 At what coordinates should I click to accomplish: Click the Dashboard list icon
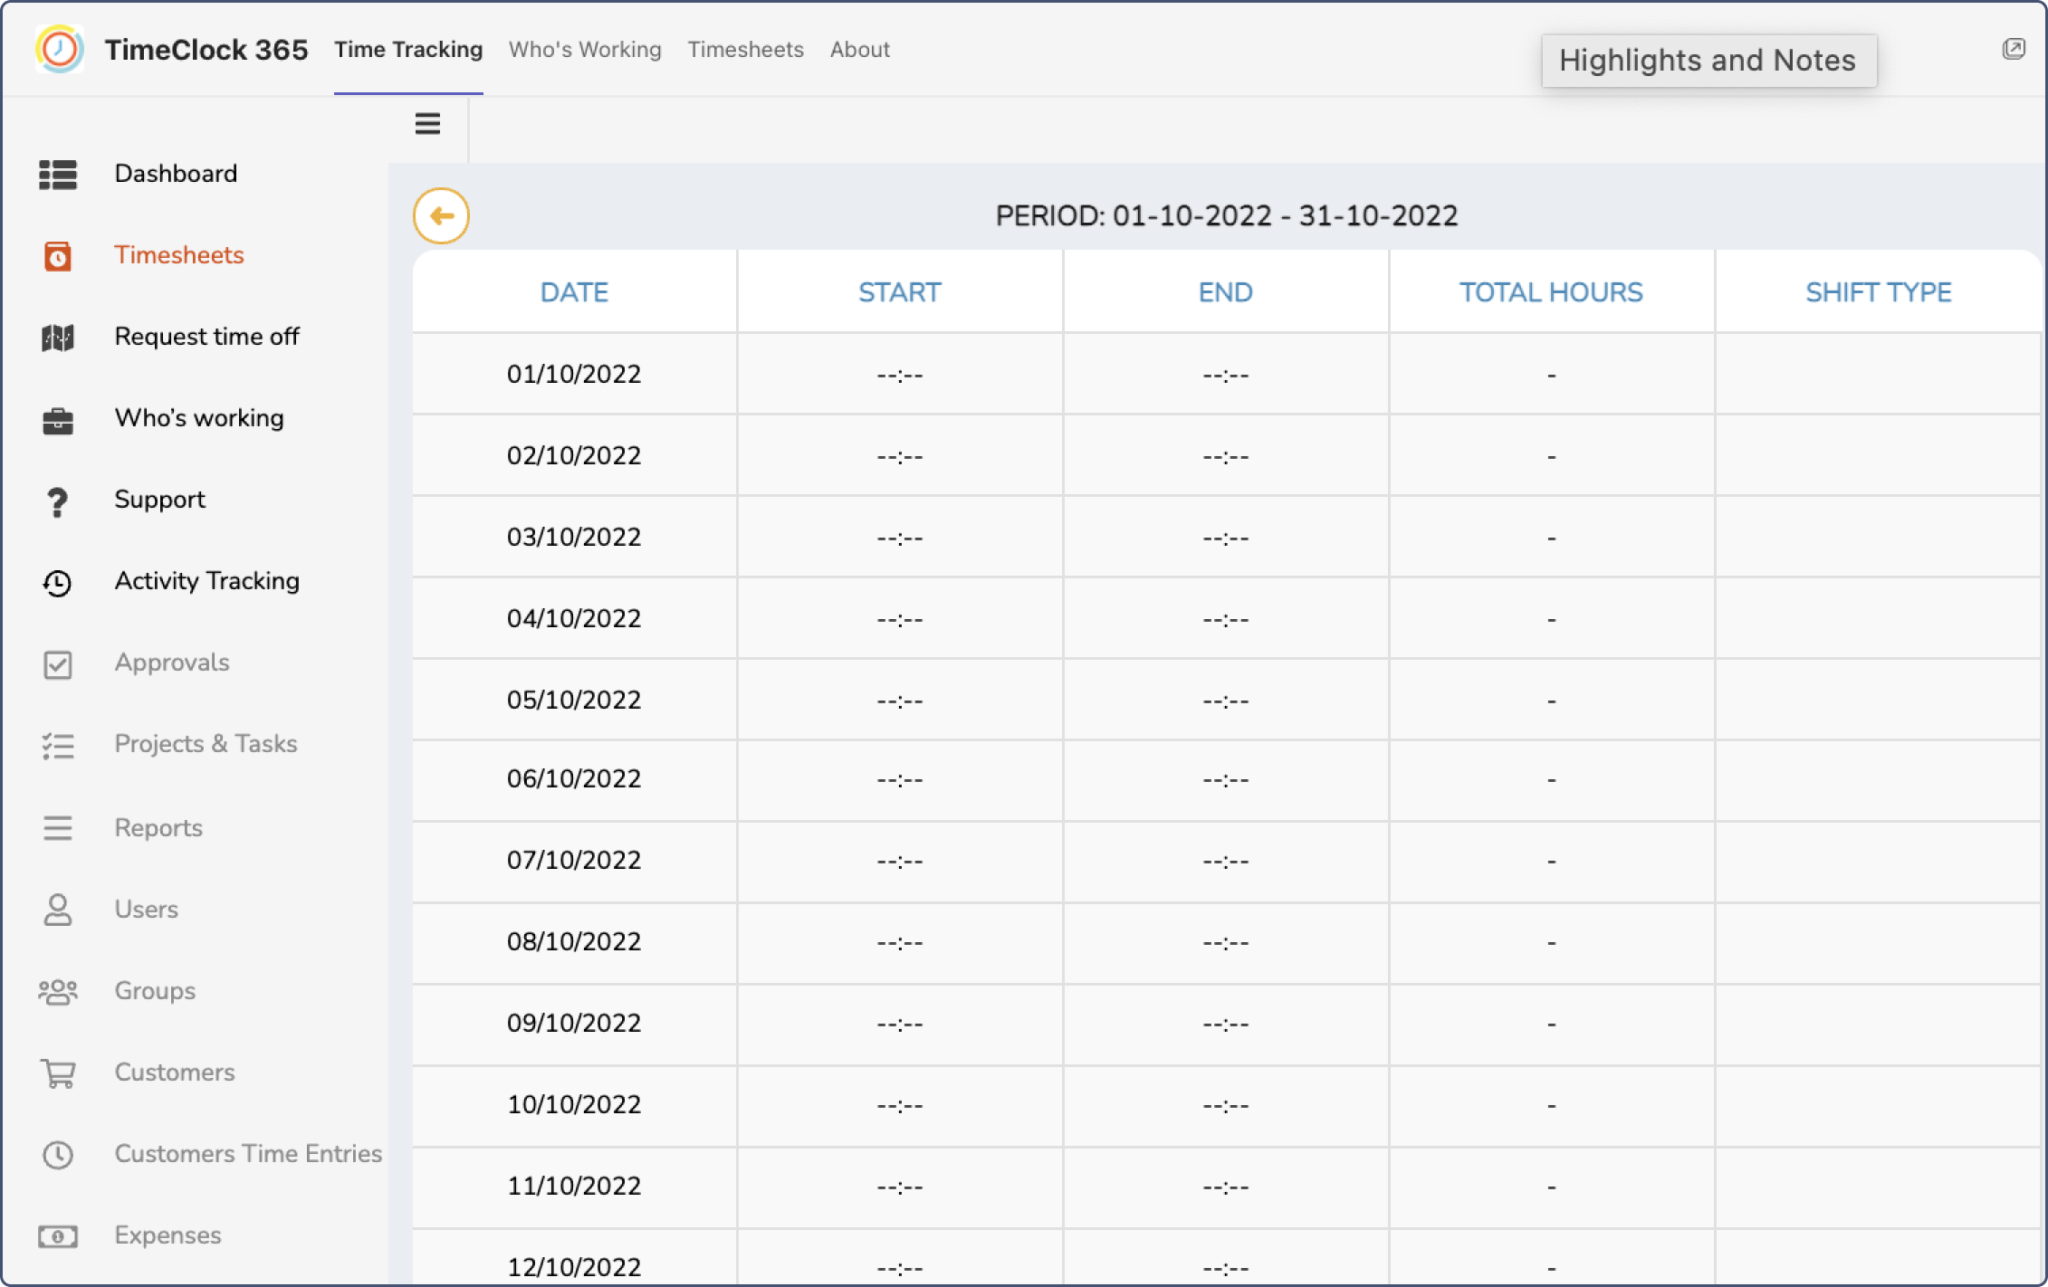click(x=58, y=174)
